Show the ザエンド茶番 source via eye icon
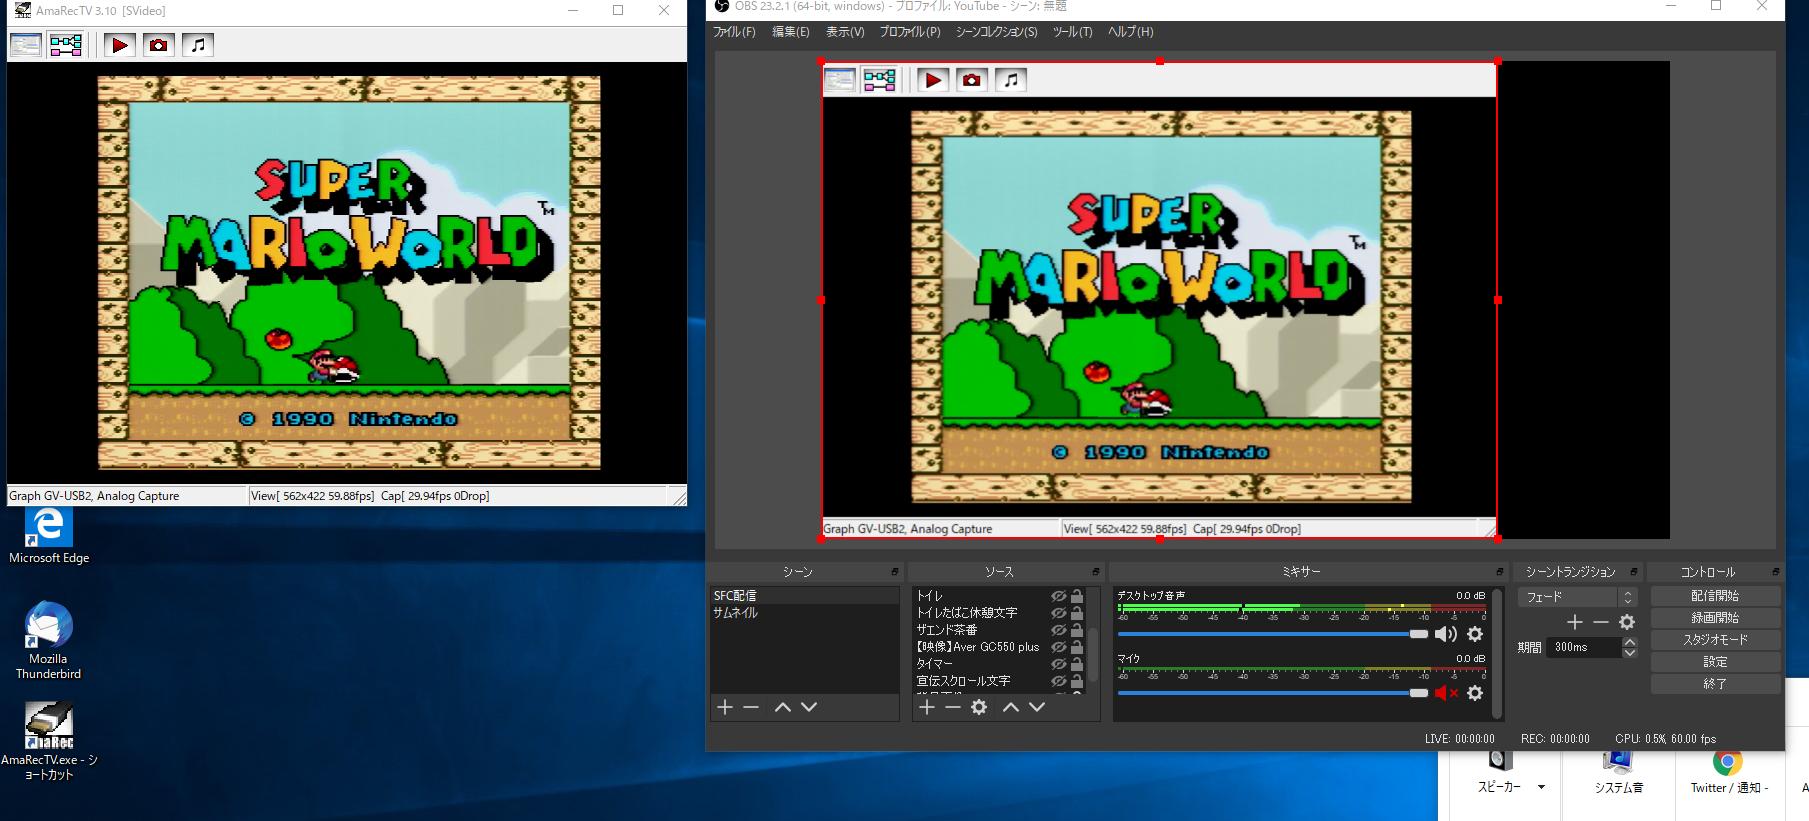The width and height of the screenshot is (1809, 821). pyautogui.click(x=1058, y=630)
